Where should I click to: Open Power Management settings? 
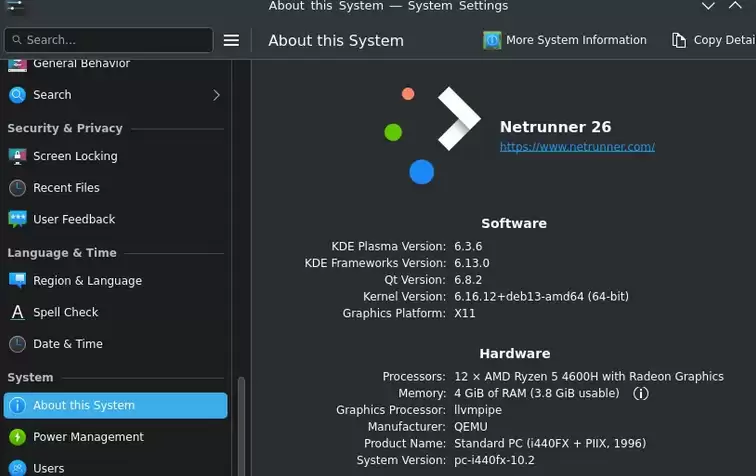[x=115, y=437]
